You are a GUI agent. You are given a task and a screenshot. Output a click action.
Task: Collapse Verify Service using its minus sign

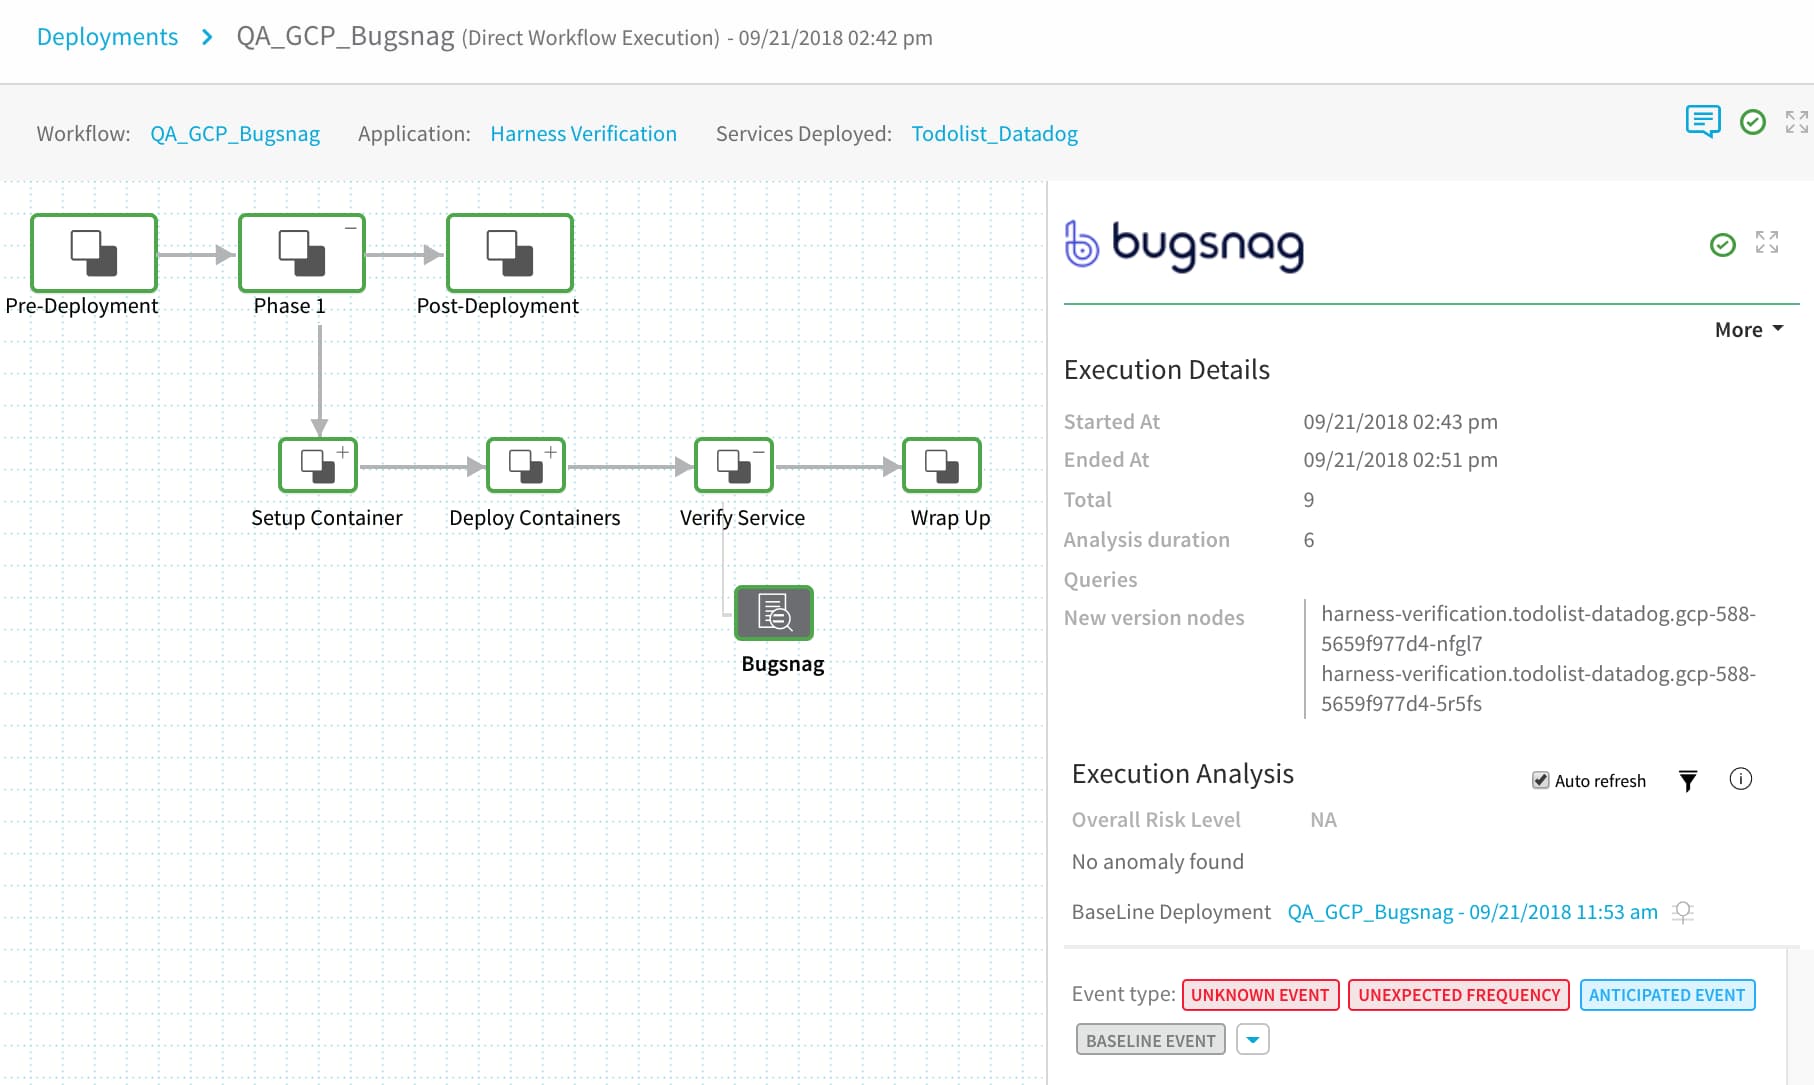[x=759, y=452]
